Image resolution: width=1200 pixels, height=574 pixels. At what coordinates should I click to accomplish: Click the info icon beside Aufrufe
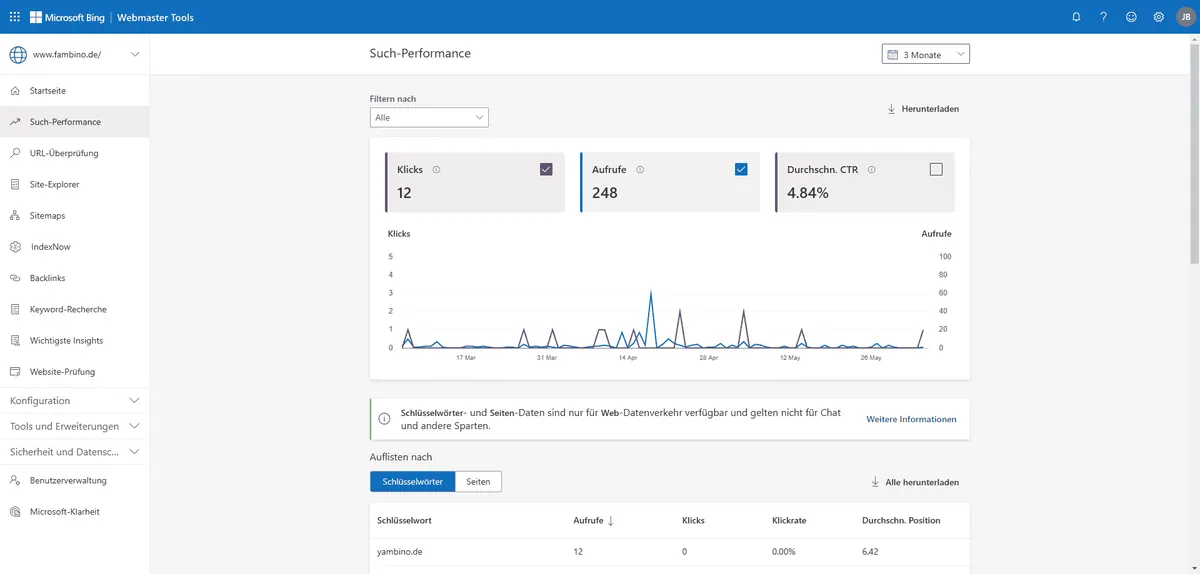[x=640, y=170]
